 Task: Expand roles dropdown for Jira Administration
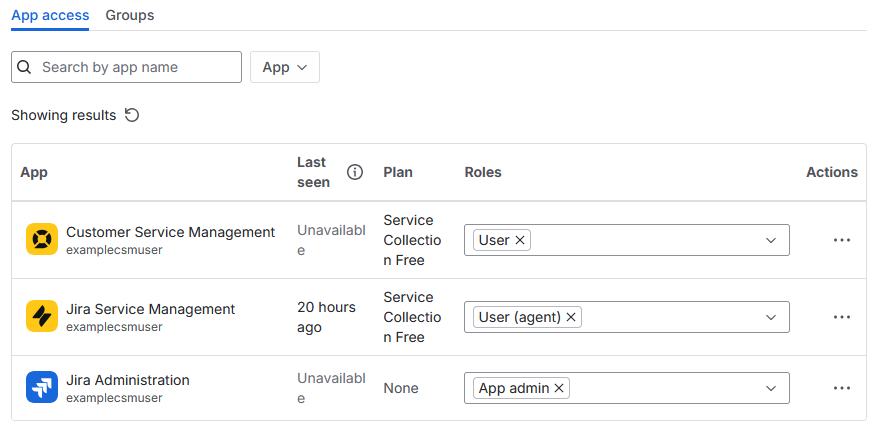[771, 388]
